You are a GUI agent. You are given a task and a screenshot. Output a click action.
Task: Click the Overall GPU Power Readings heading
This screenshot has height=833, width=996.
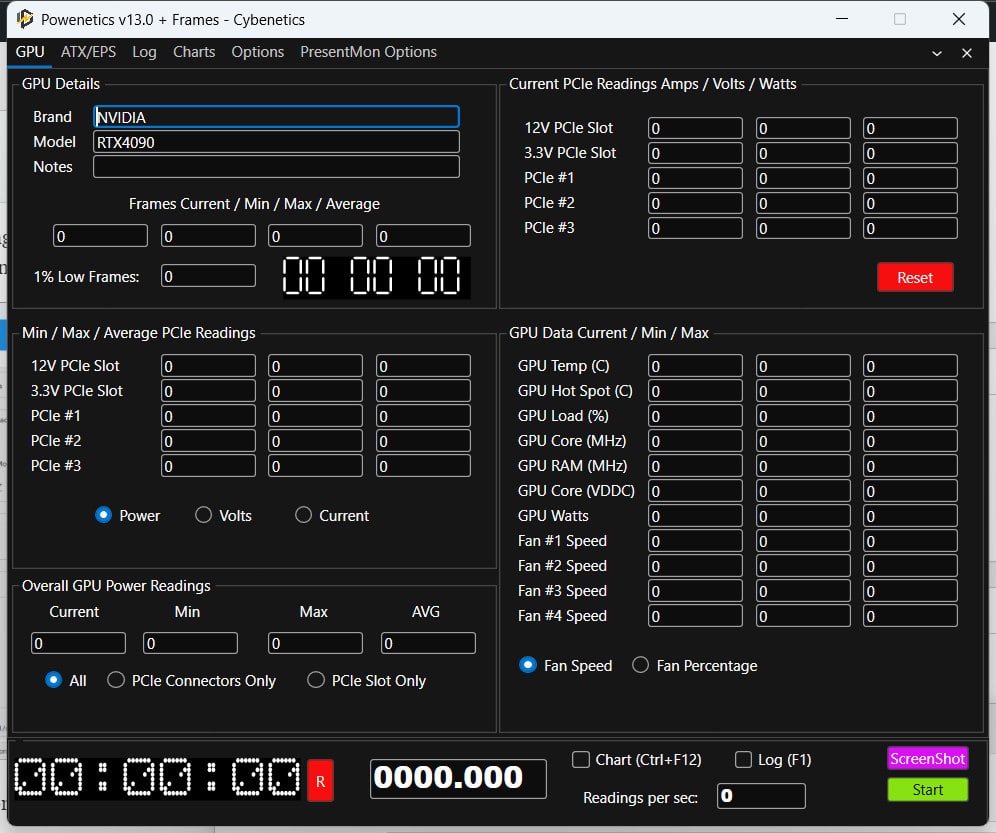pos(116,586)
